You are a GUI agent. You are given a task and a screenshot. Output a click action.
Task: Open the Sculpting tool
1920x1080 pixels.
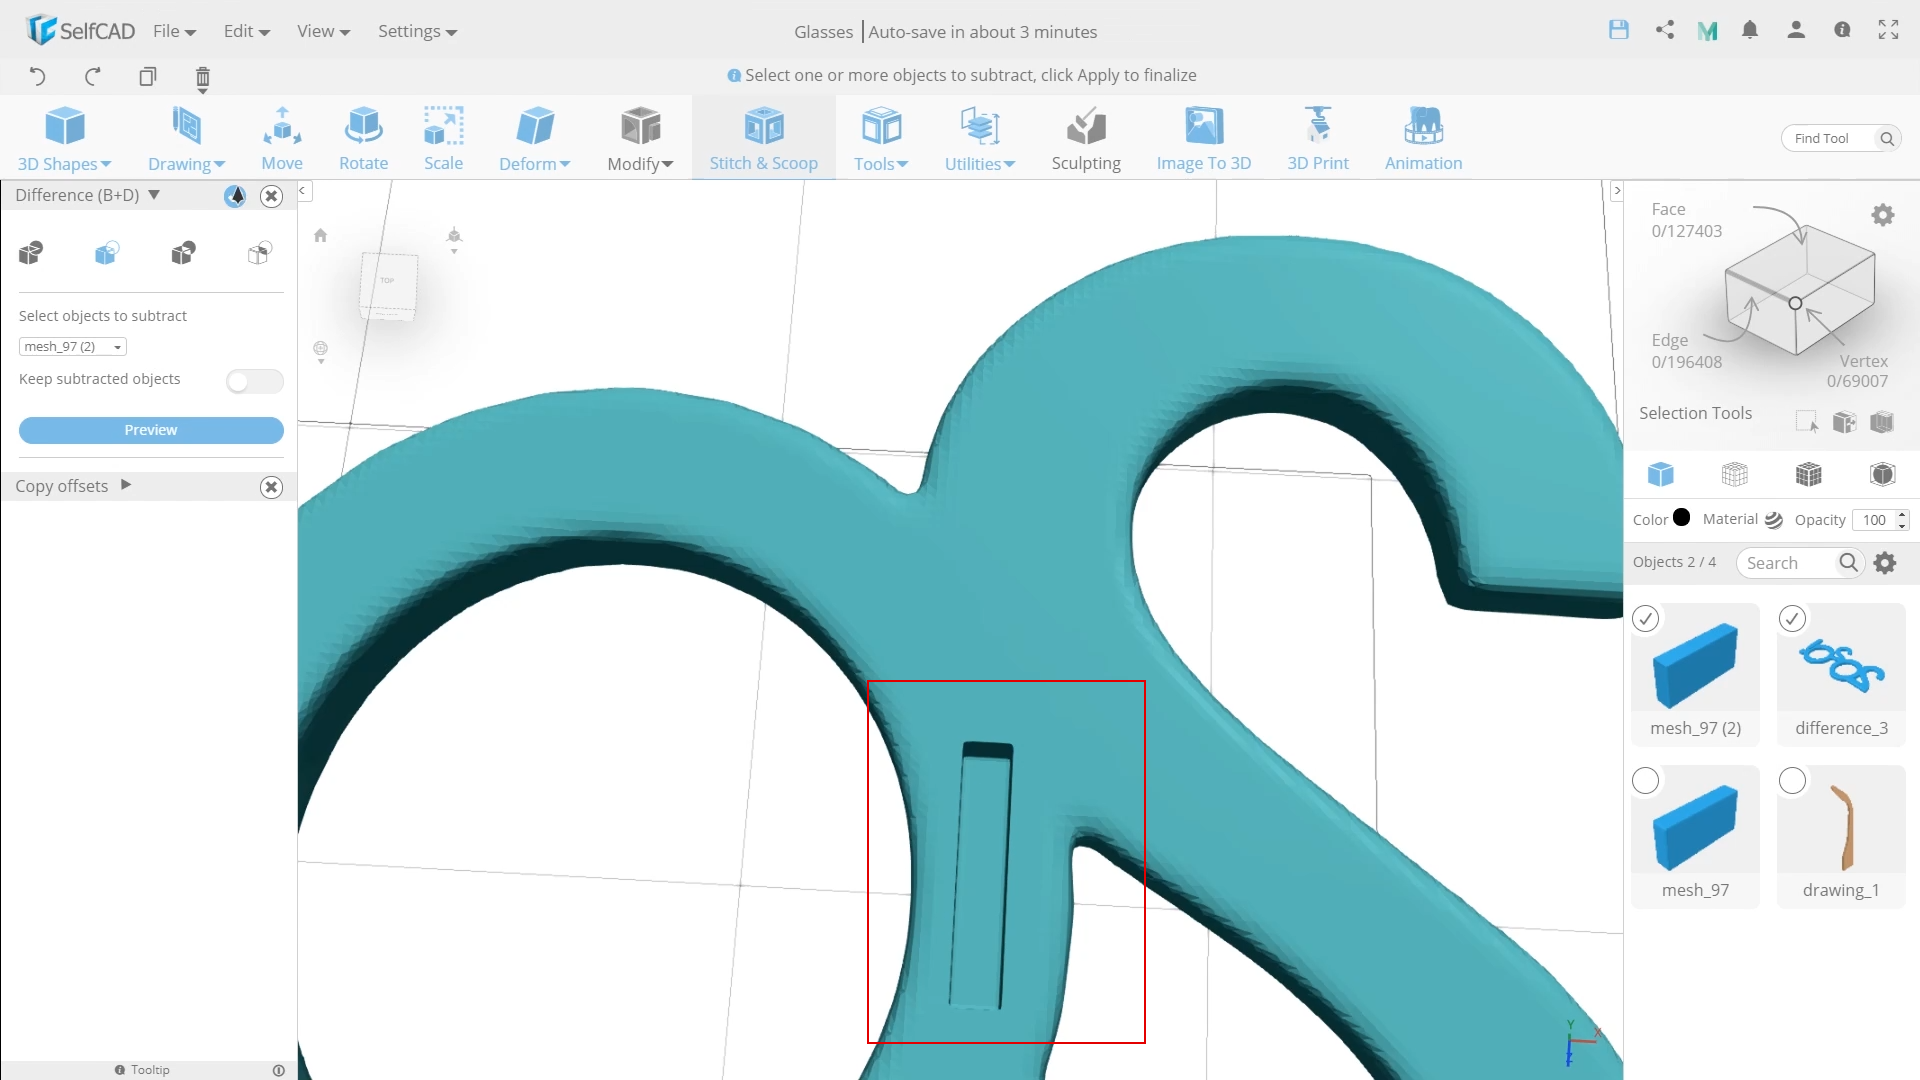tap(1086, 139)
